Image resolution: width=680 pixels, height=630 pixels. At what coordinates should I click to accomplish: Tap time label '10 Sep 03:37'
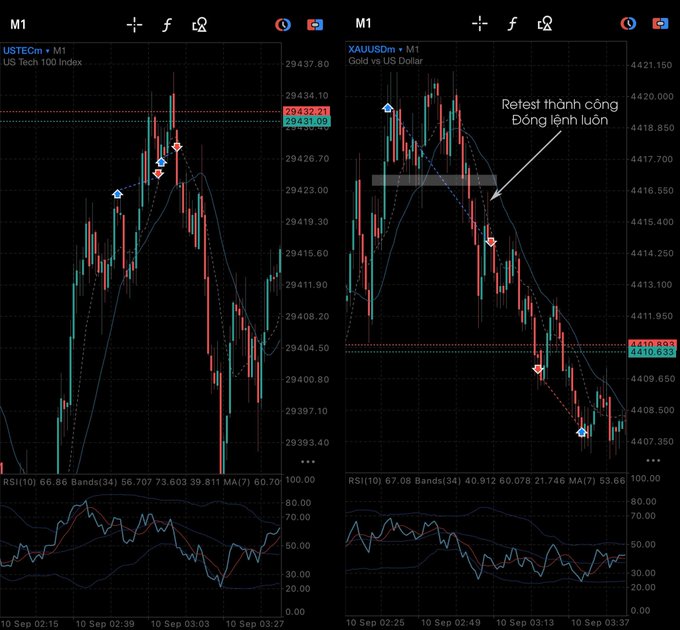pyautogui.click(x=600, y=623)
